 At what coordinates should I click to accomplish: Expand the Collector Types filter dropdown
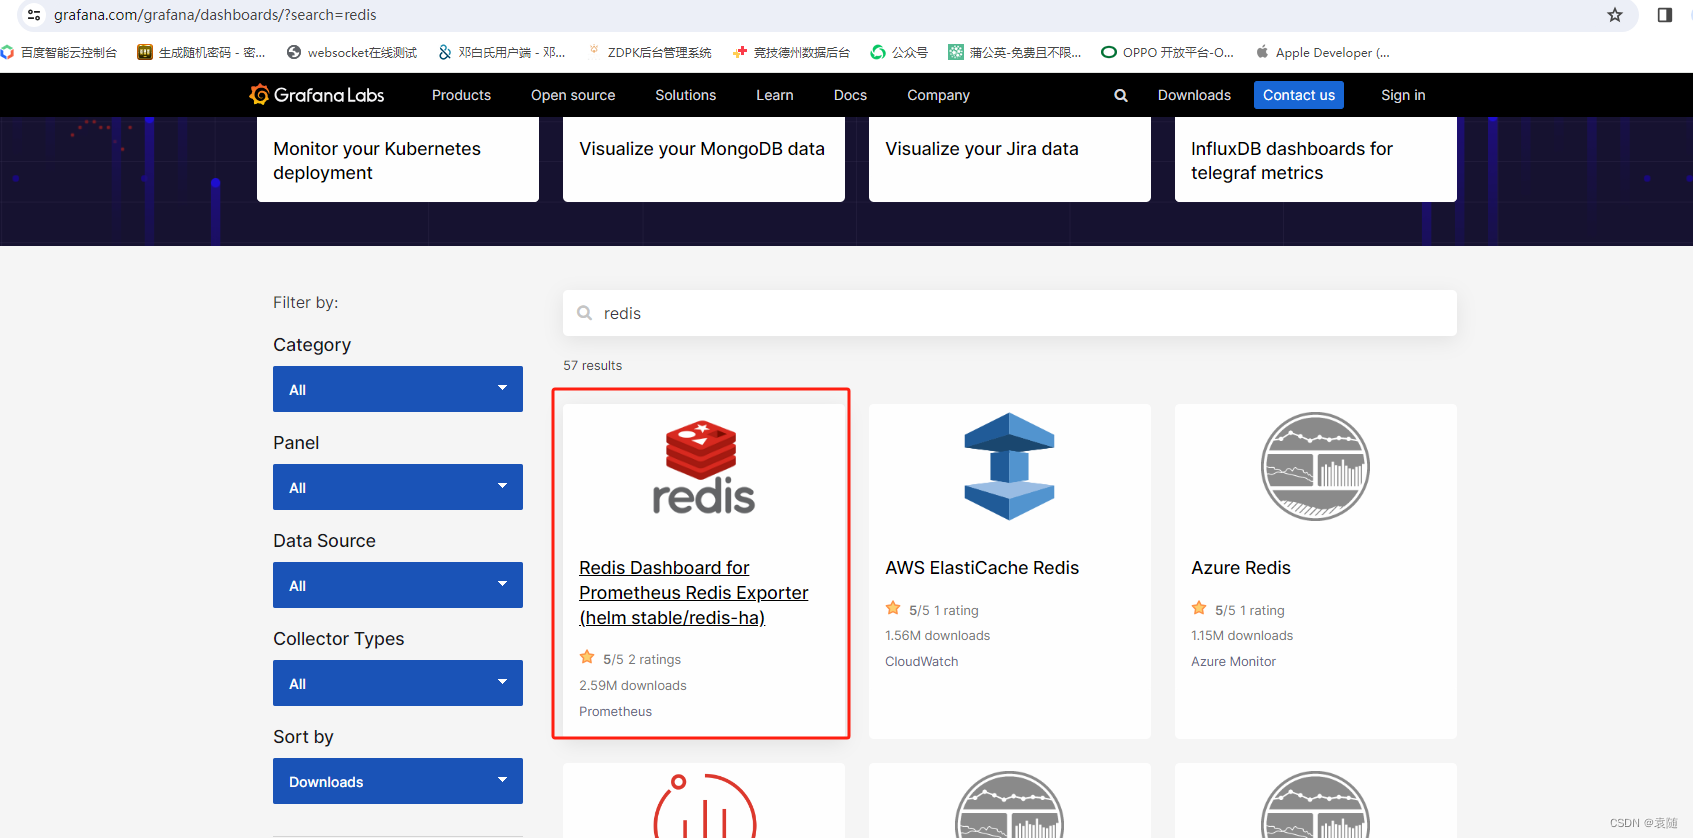(x=398, y=683)
